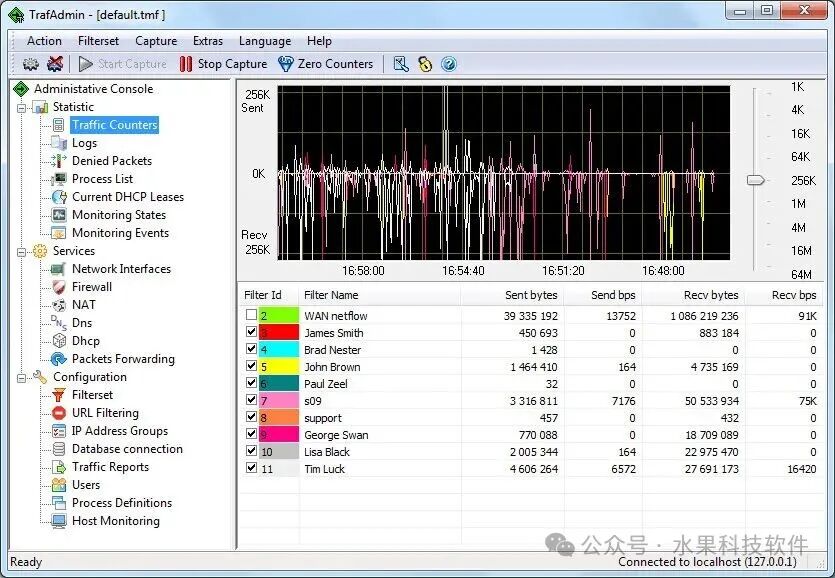Open the Extras menu

[x=208, y=41]
